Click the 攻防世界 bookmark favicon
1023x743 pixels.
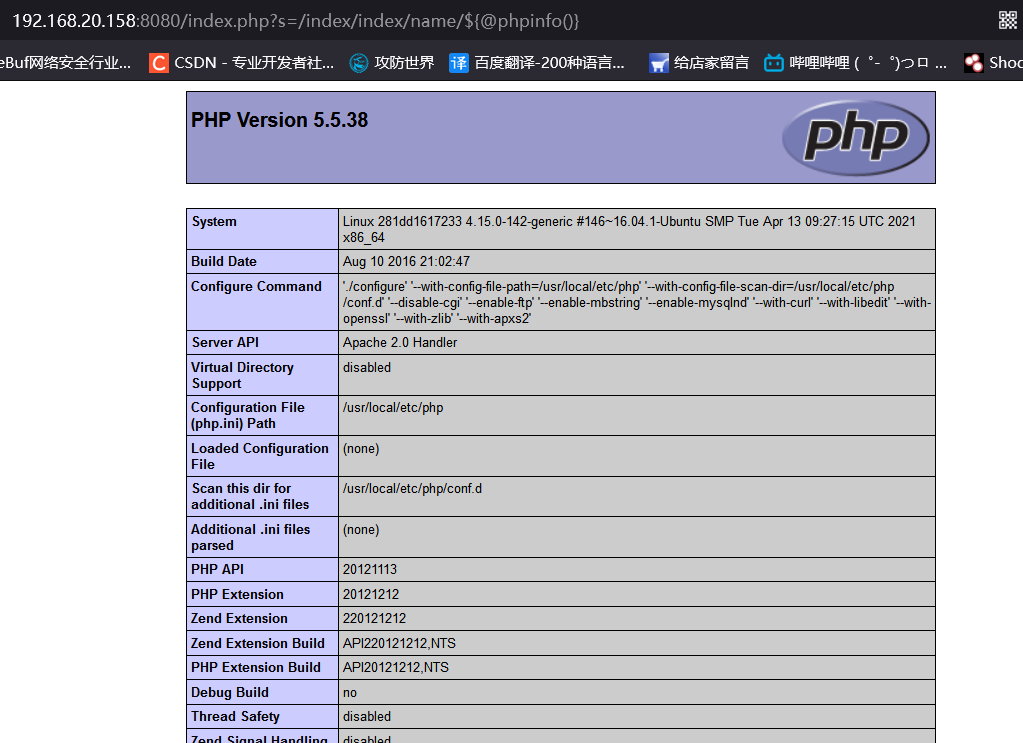pyautogui.click(x=359, y=63)
